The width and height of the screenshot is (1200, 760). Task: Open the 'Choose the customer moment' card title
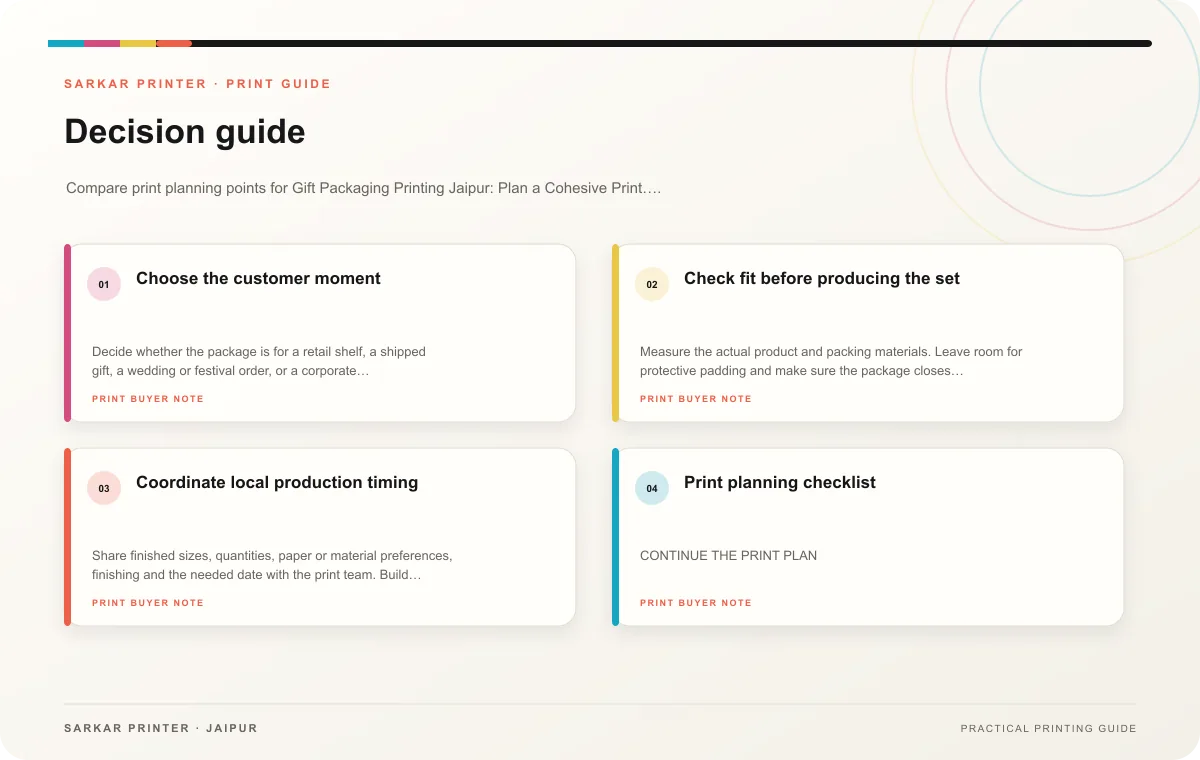coord(258,279)
